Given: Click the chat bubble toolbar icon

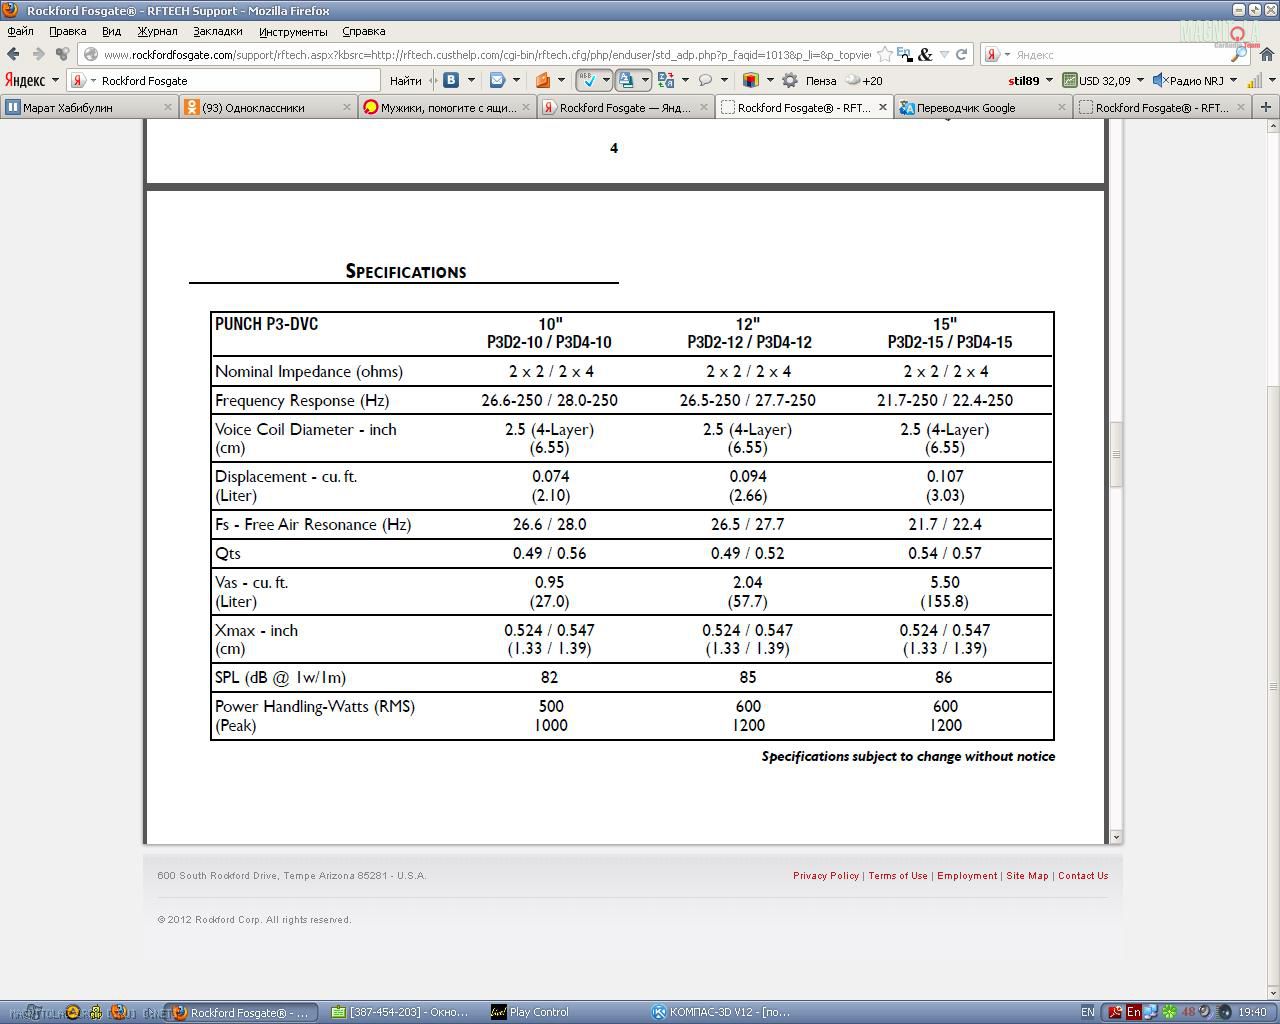Looking at the screenshot, I should click(706, 80).
